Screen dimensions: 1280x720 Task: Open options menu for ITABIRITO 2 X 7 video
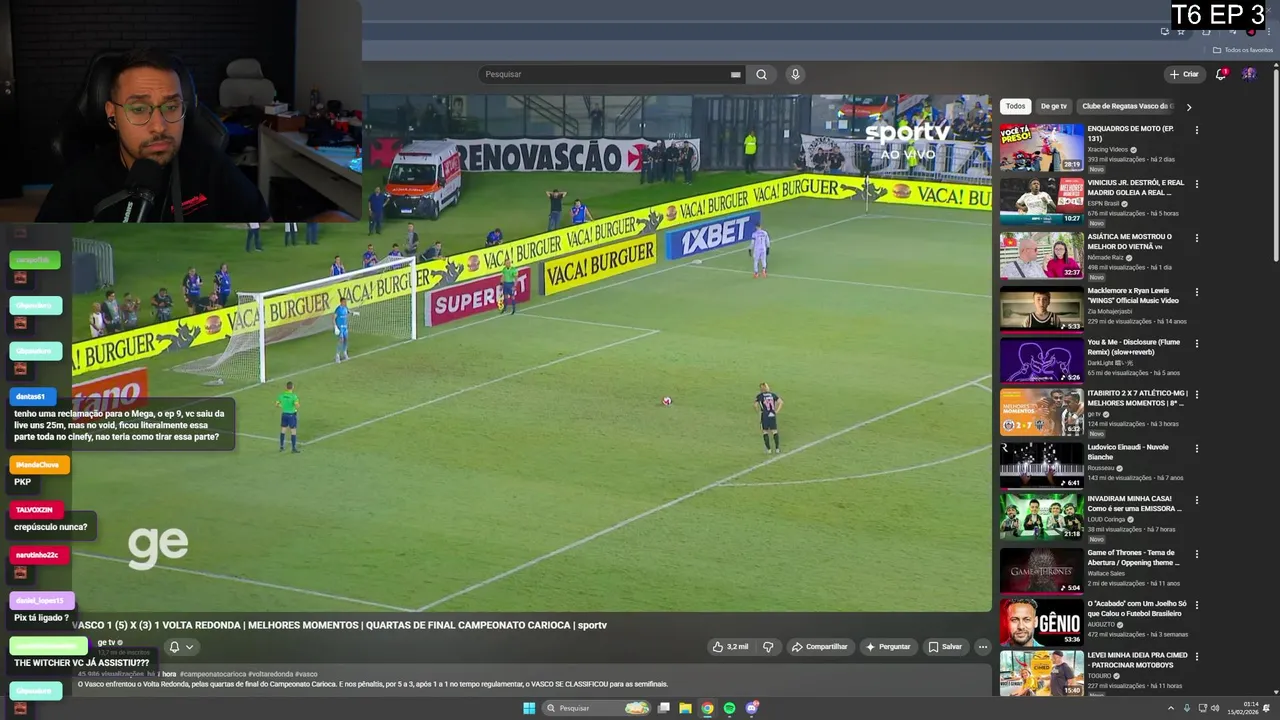pyautogui.click(x=1196, y=394)
